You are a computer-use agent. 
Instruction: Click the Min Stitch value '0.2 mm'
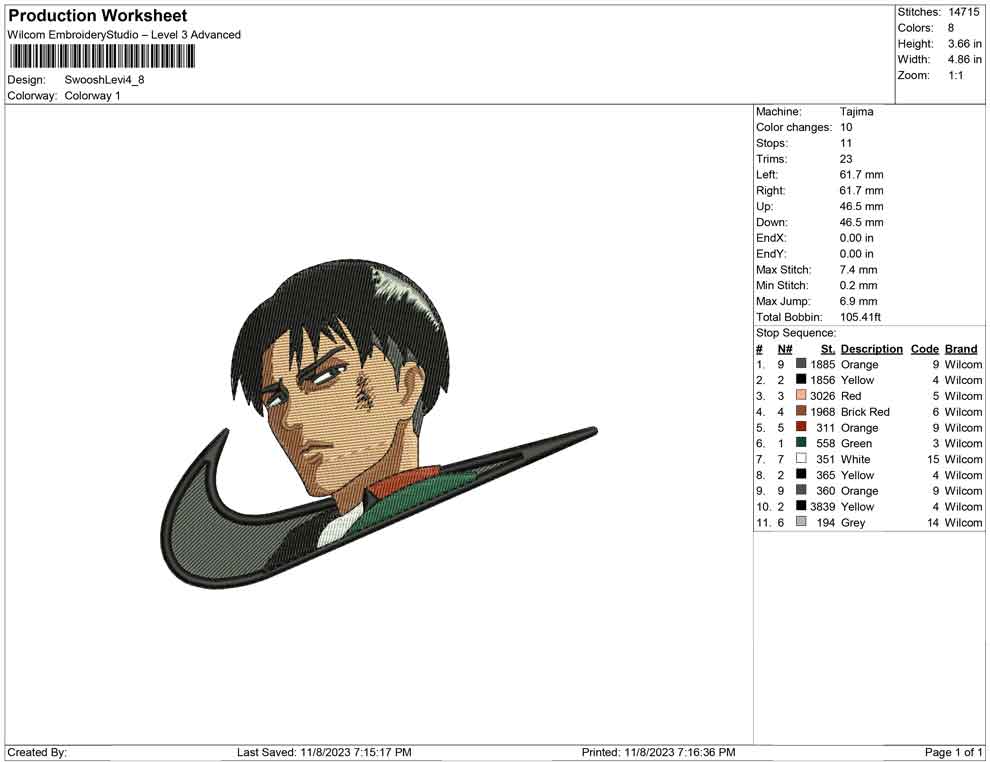(x=859, y=285)
